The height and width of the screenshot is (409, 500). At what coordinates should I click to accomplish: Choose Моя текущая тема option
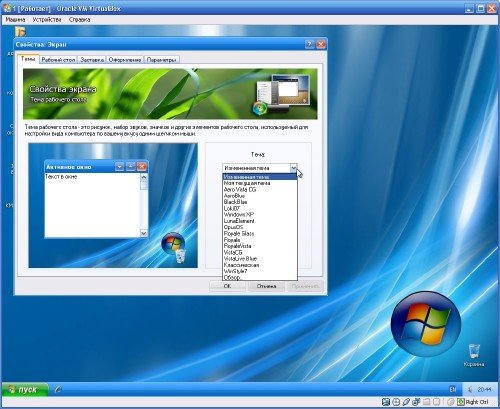tap(260, 183)
